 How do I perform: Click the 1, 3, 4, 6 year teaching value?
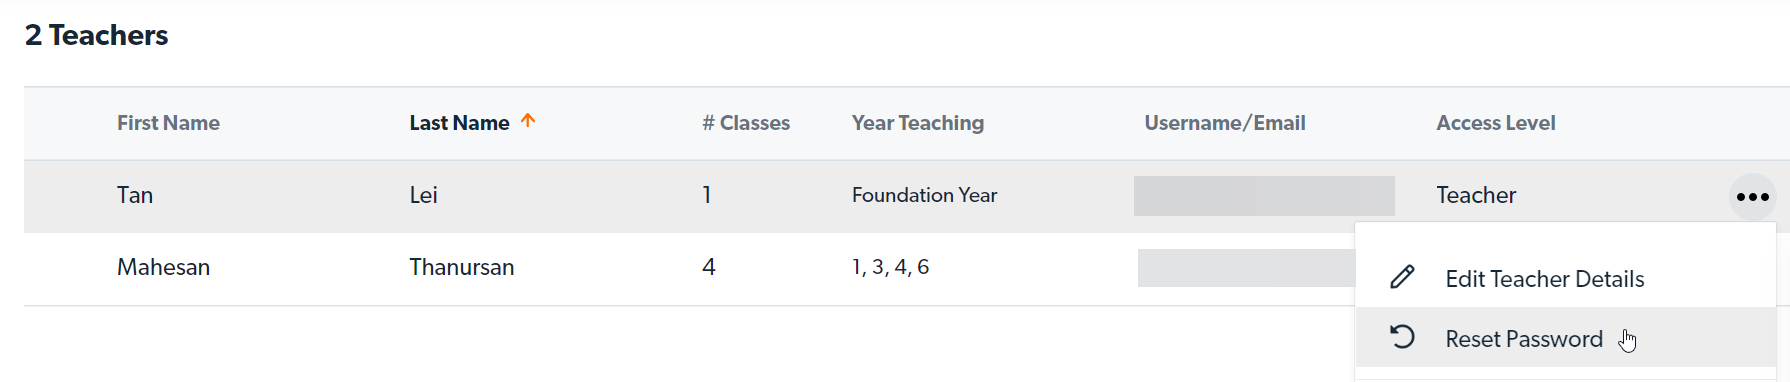(890, 267)
